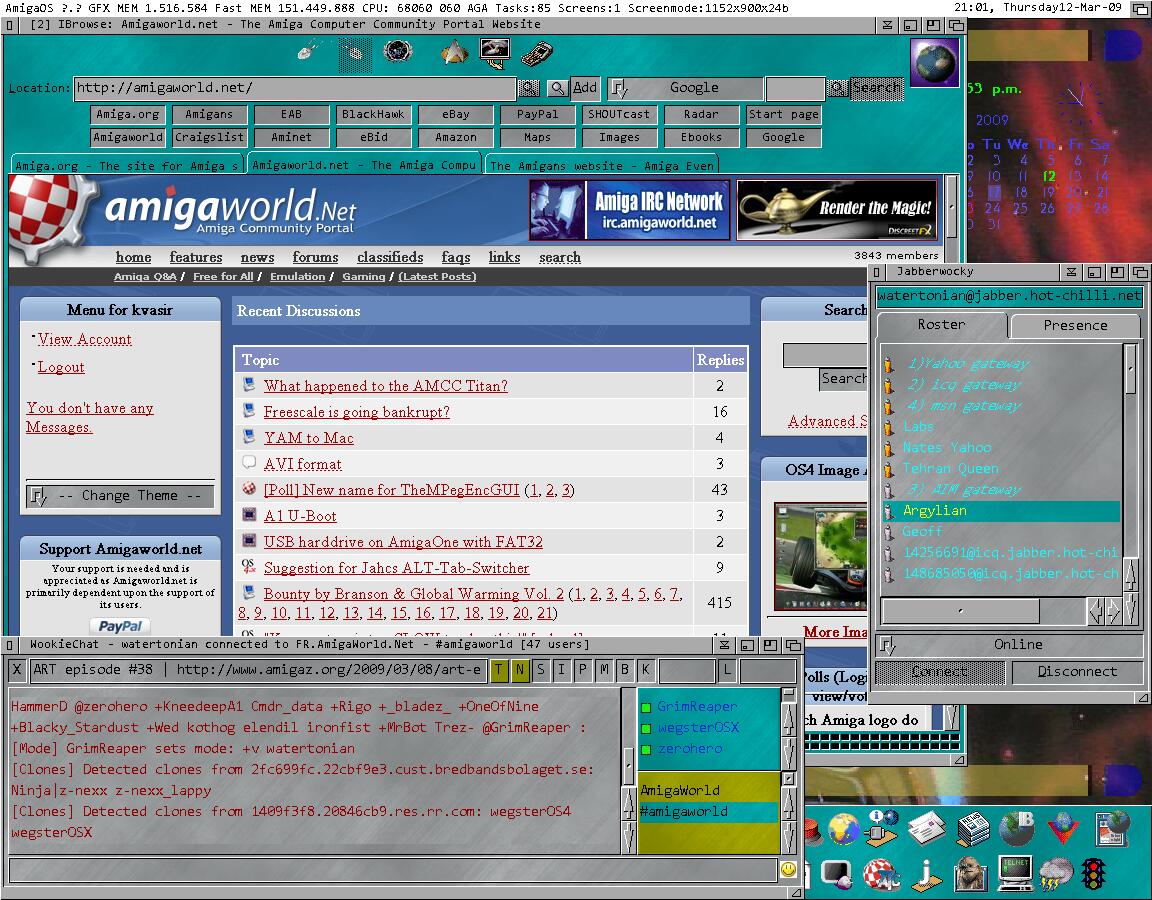This screenshot has width=1152, height=900.
Task: Open the OS4 racing game screenshot thumbnail
Action: pyautogui.click(x=821, y=556)
